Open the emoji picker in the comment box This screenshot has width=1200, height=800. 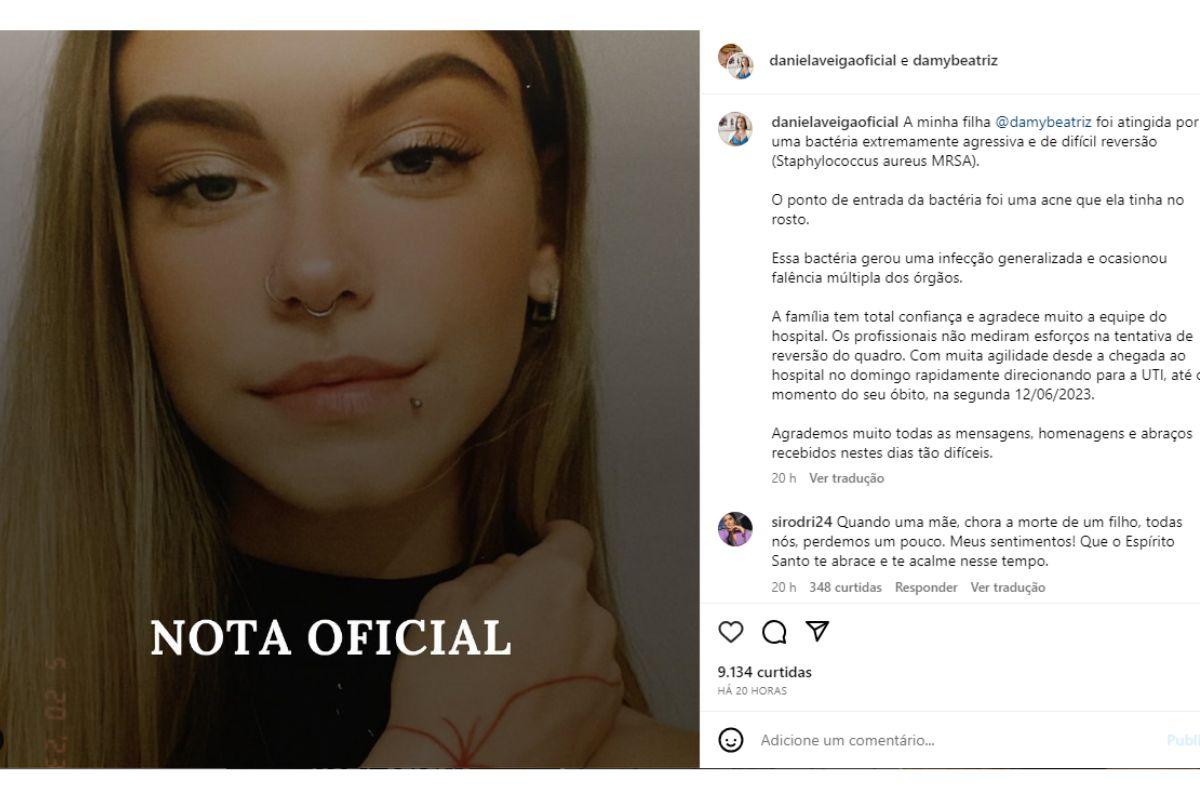tap(731, 740)
